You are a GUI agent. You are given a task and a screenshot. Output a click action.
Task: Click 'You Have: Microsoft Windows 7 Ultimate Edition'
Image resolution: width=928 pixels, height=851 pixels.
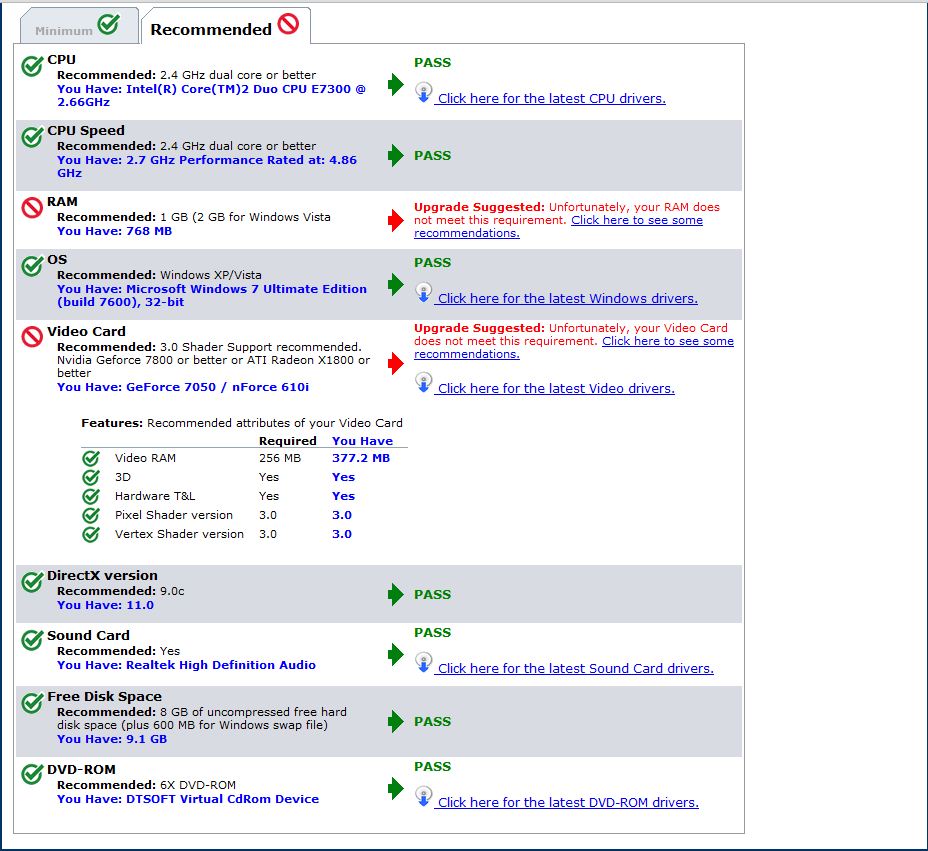pyautogui.click(x=212, y=295)
